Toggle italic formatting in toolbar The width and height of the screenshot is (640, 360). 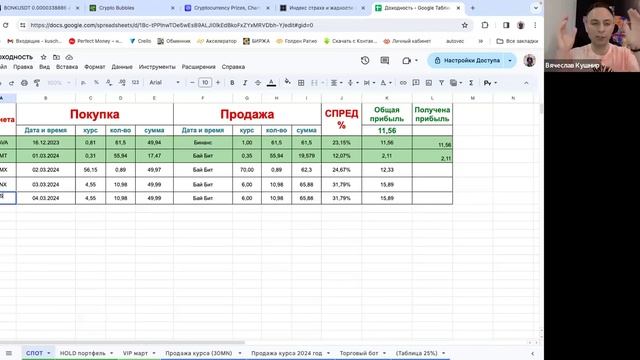pyautogui.click(x=245, y=83)
